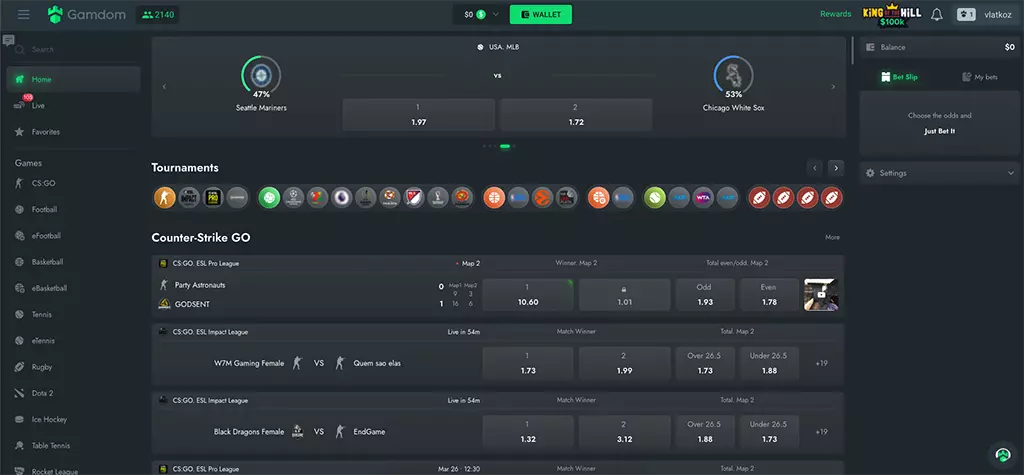The width and height of the screenshot is (1024, 475).
Task: Open Favorites in sidebar
Action: [74, 131]
